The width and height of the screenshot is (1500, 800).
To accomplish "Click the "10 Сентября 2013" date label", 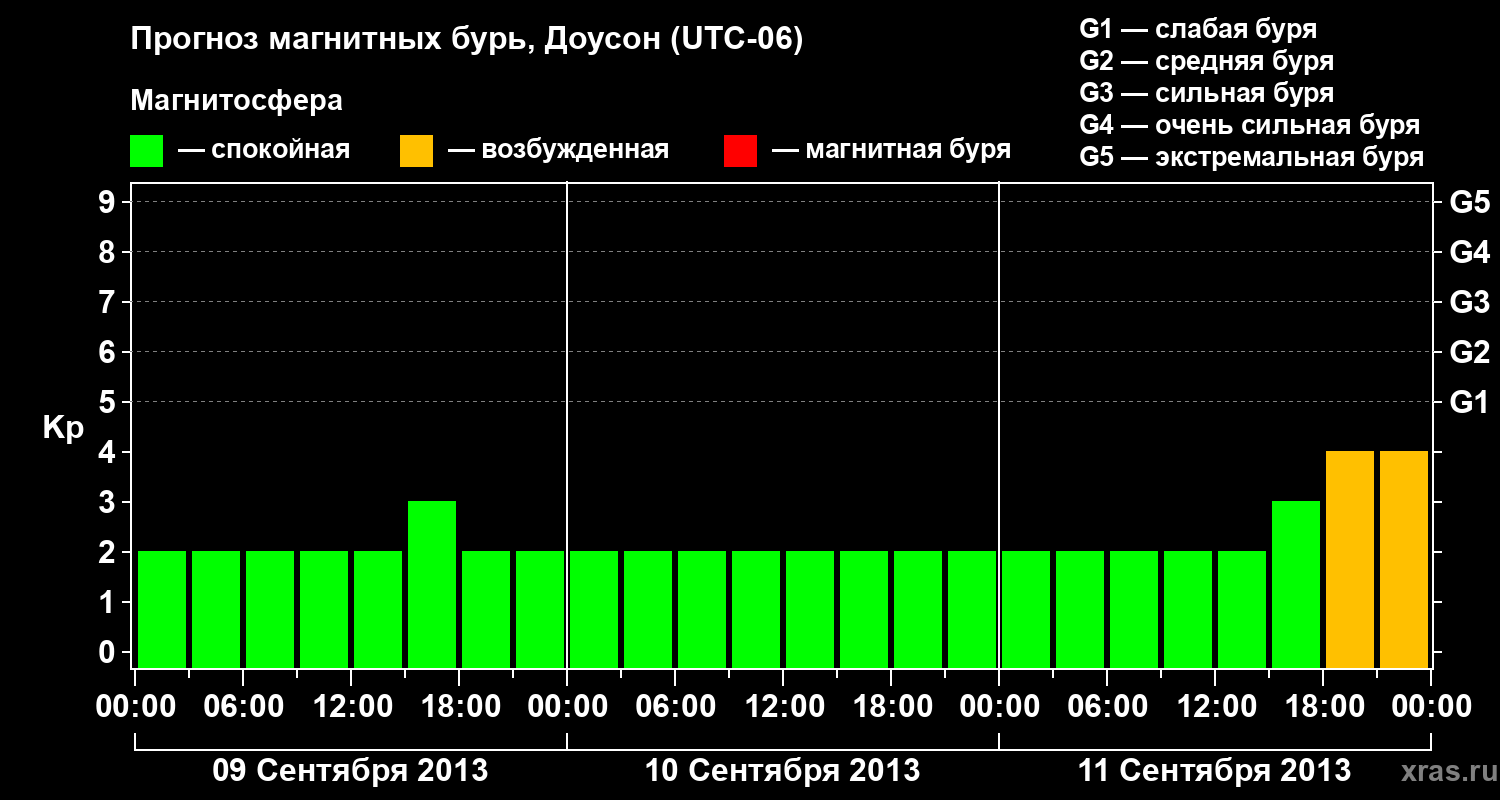I will coord(782,771).
